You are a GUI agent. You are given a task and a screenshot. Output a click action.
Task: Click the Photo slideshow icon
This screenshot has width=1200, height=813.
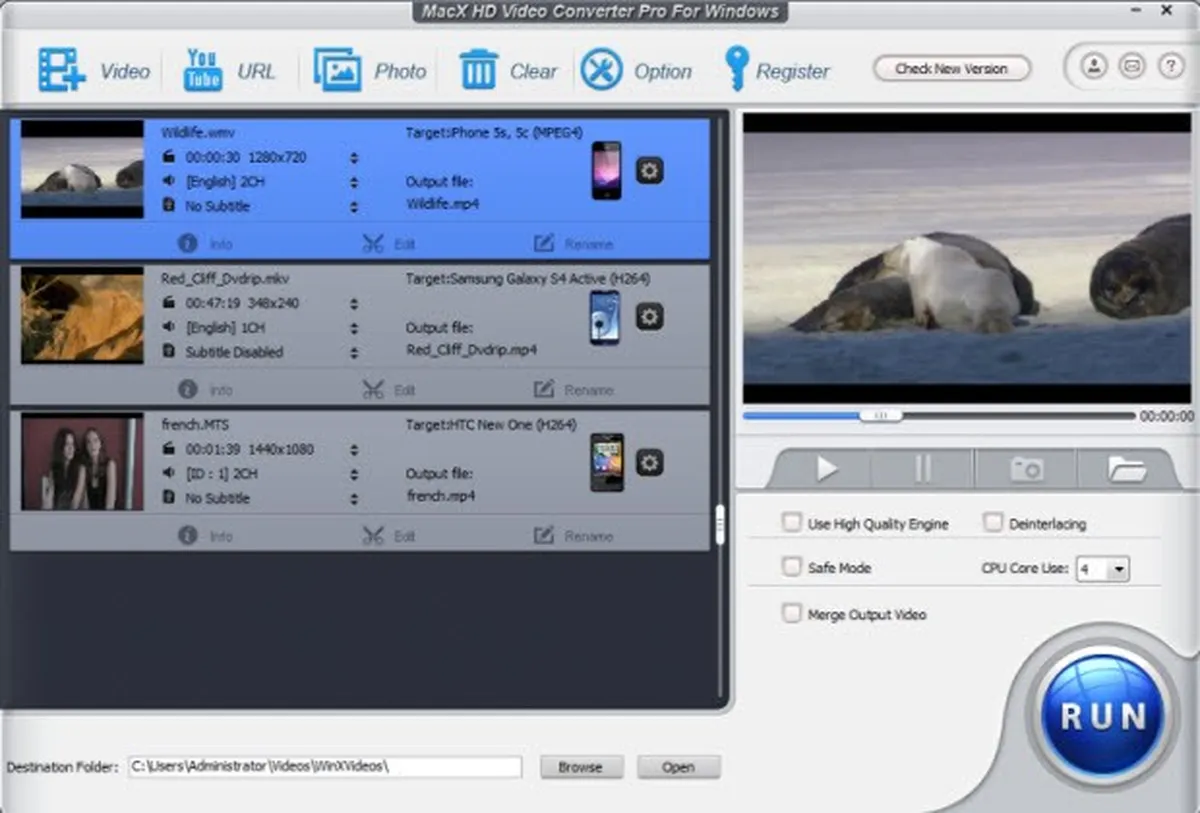click(x=337, y=70)
